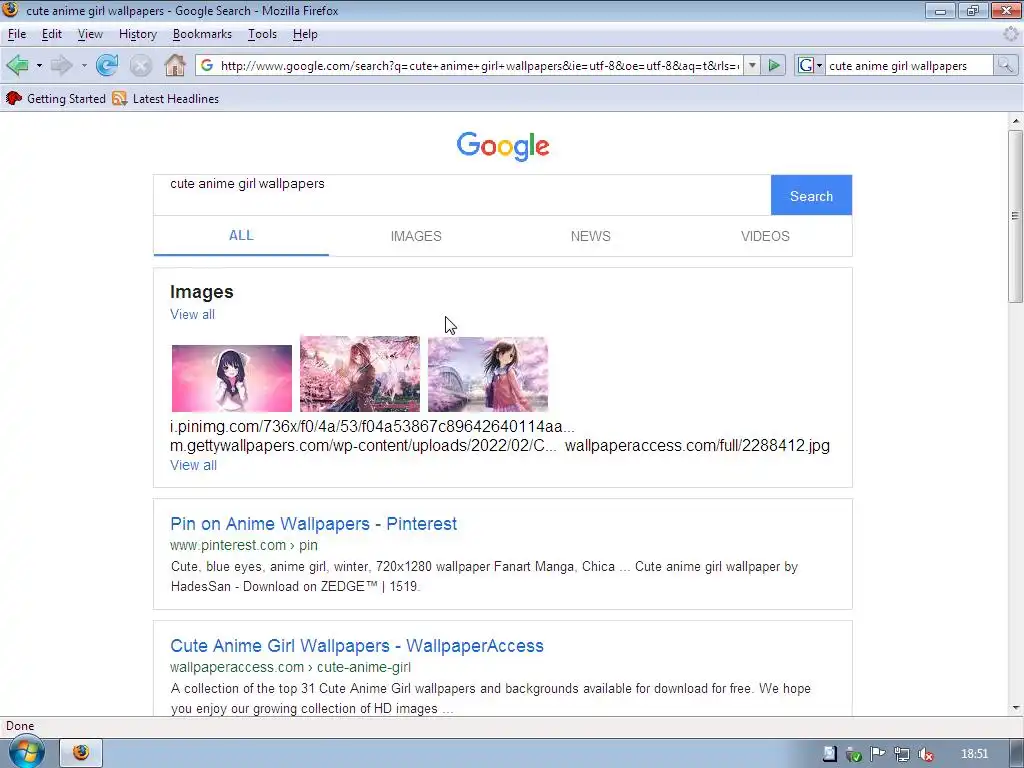Open the pink background anime girl thumbnail
Viewport: 1024px width, 768px height.
click(x=232, y=378)
